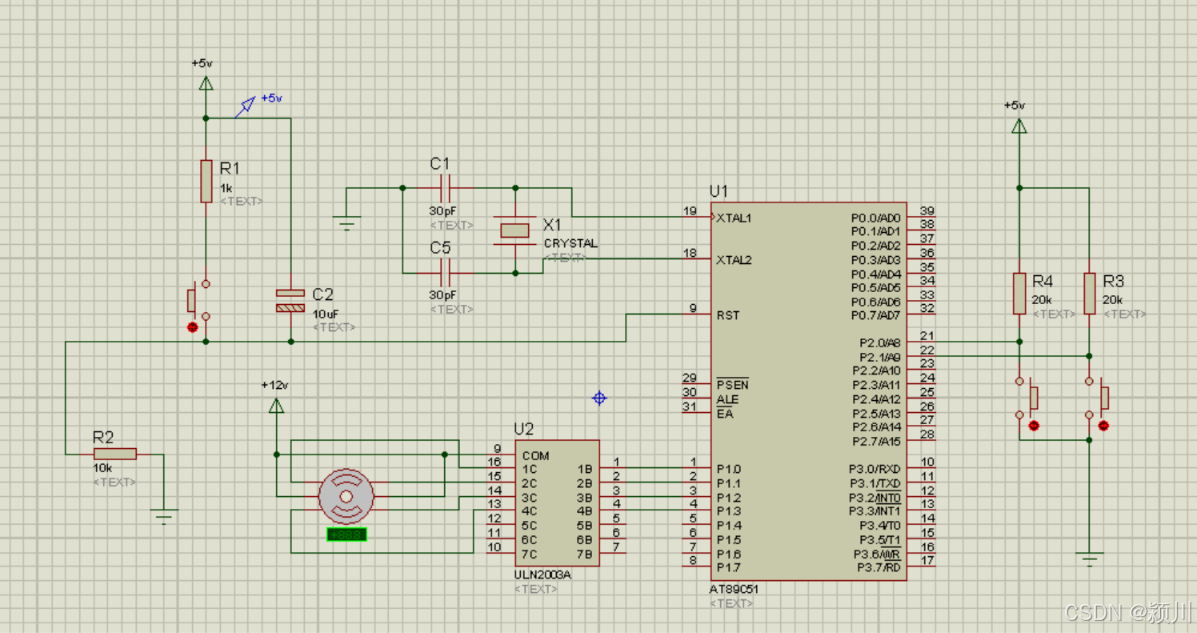1197x633 pixels.
Task: Click the P3.7/RD pin label
Action: click(x=879, y=567)
